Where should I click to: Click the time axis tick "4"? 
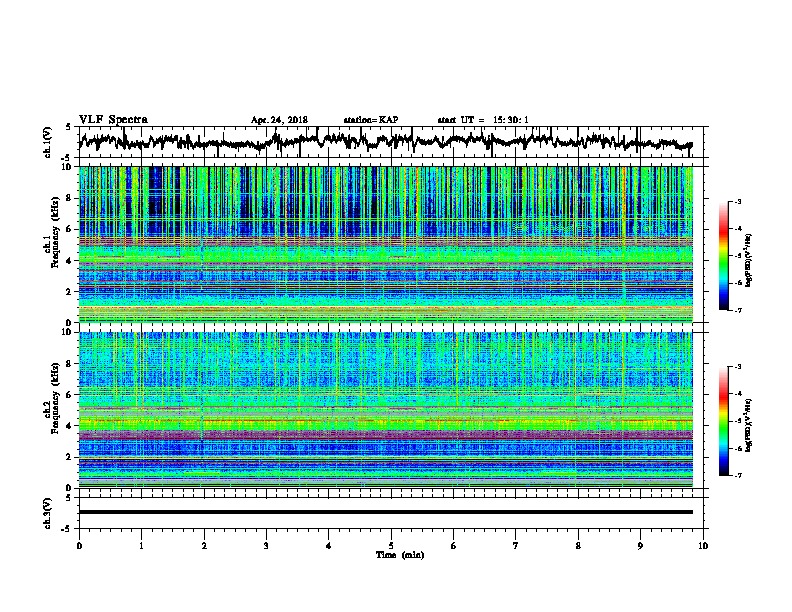tap(329, 546)
